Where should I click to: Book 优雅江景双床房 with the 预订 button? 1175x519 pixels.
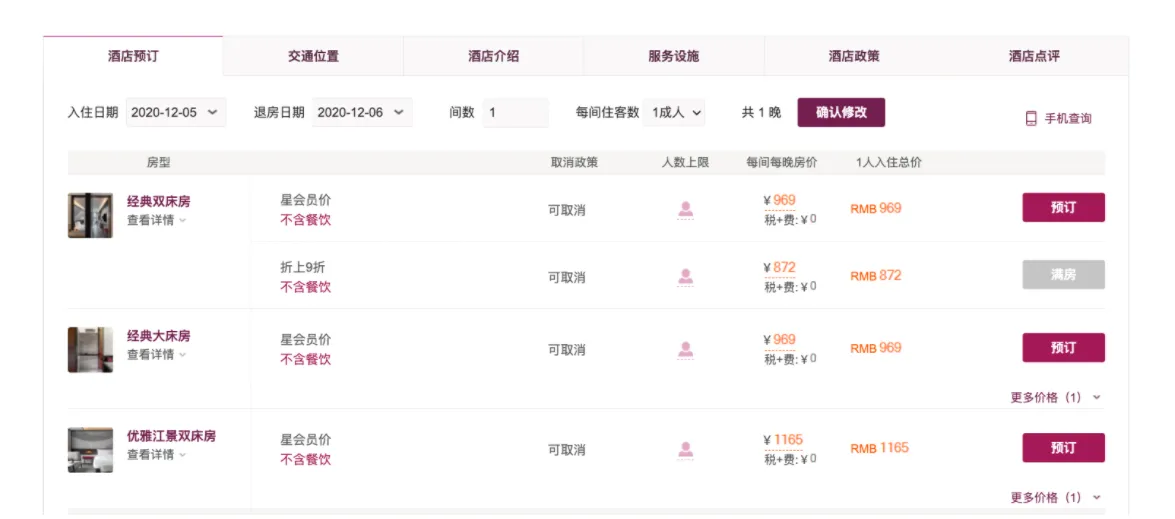[x=1063, y=448]
